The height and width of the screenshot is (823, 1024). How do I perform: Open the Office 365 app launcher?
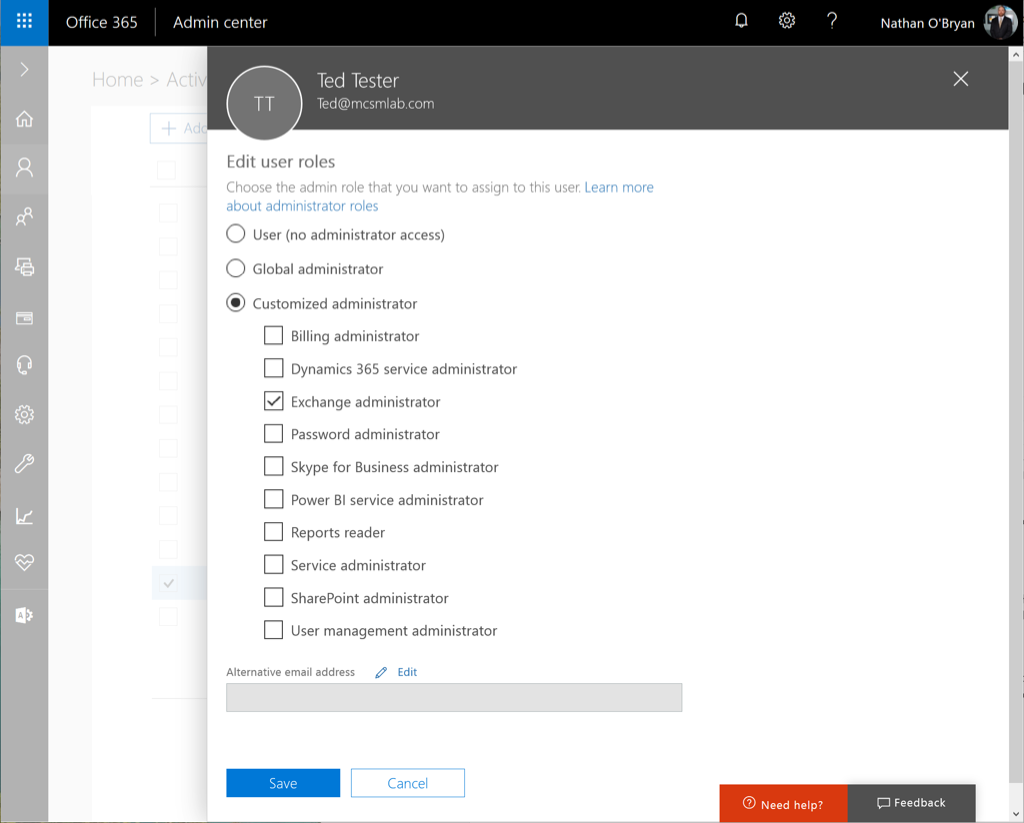coord(23,22)
